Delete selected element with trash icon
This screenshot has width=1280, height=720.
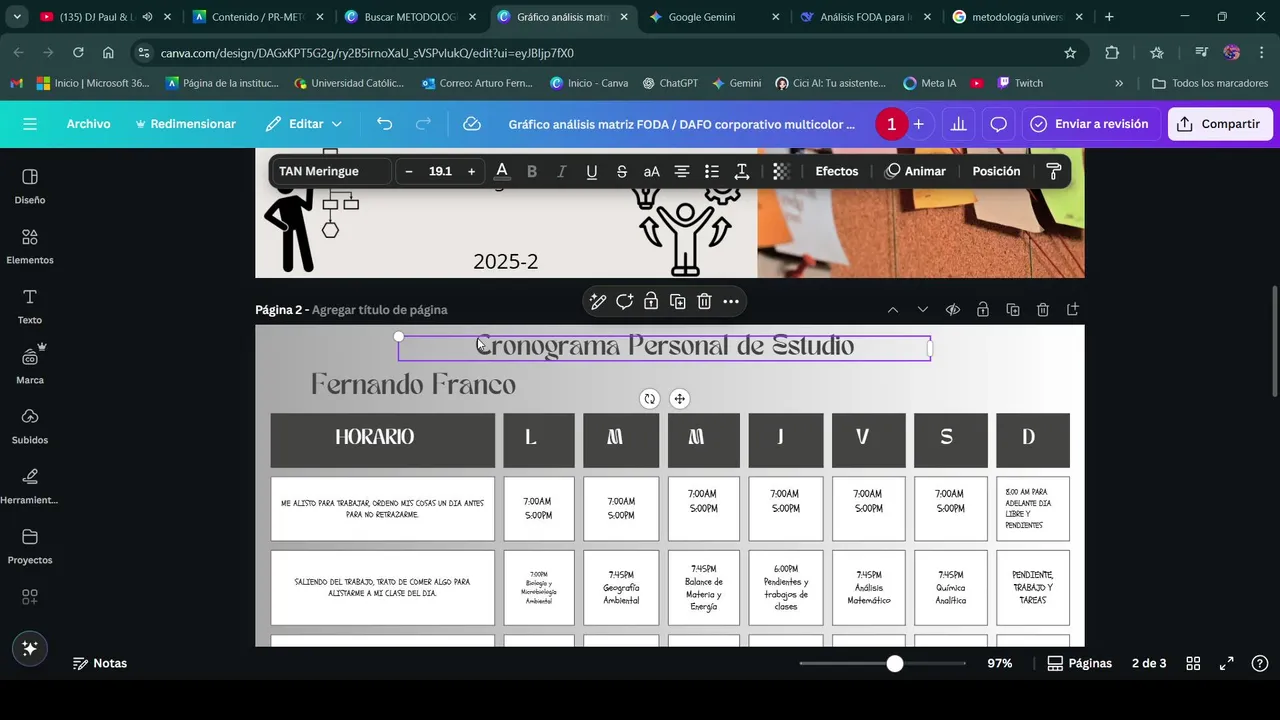click(704, 301)
